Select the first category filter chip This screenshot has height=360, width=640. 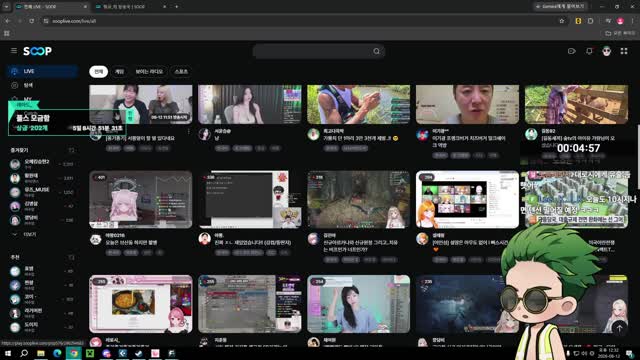click(98, 71)
